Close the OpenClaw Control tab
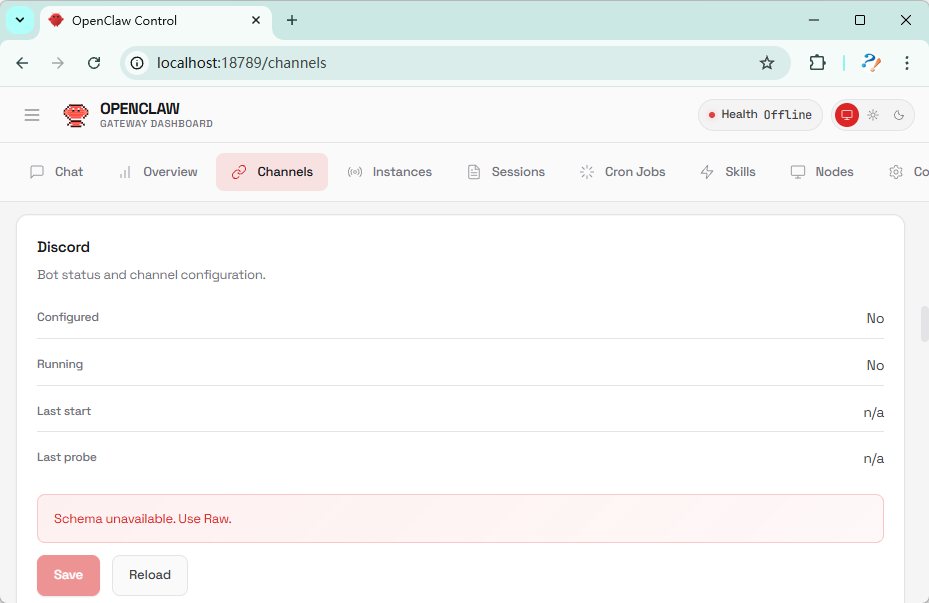The height and width of the screenshot is (603, 929). pos(256,20)
